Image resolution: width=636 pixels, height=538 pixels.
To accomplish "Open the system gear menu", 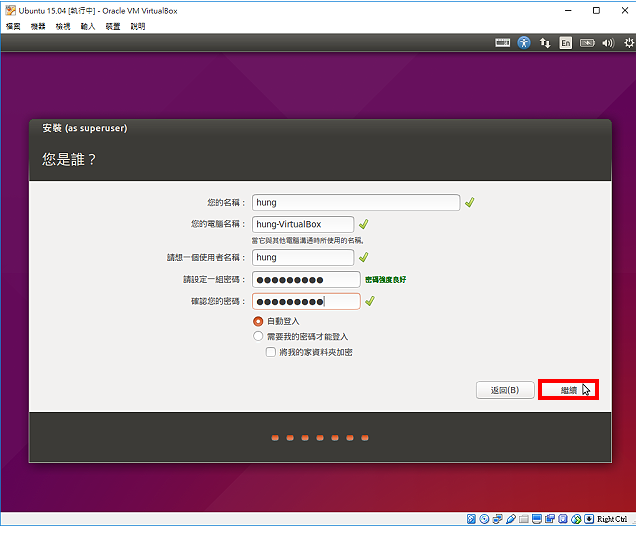I will coord(629,43).
